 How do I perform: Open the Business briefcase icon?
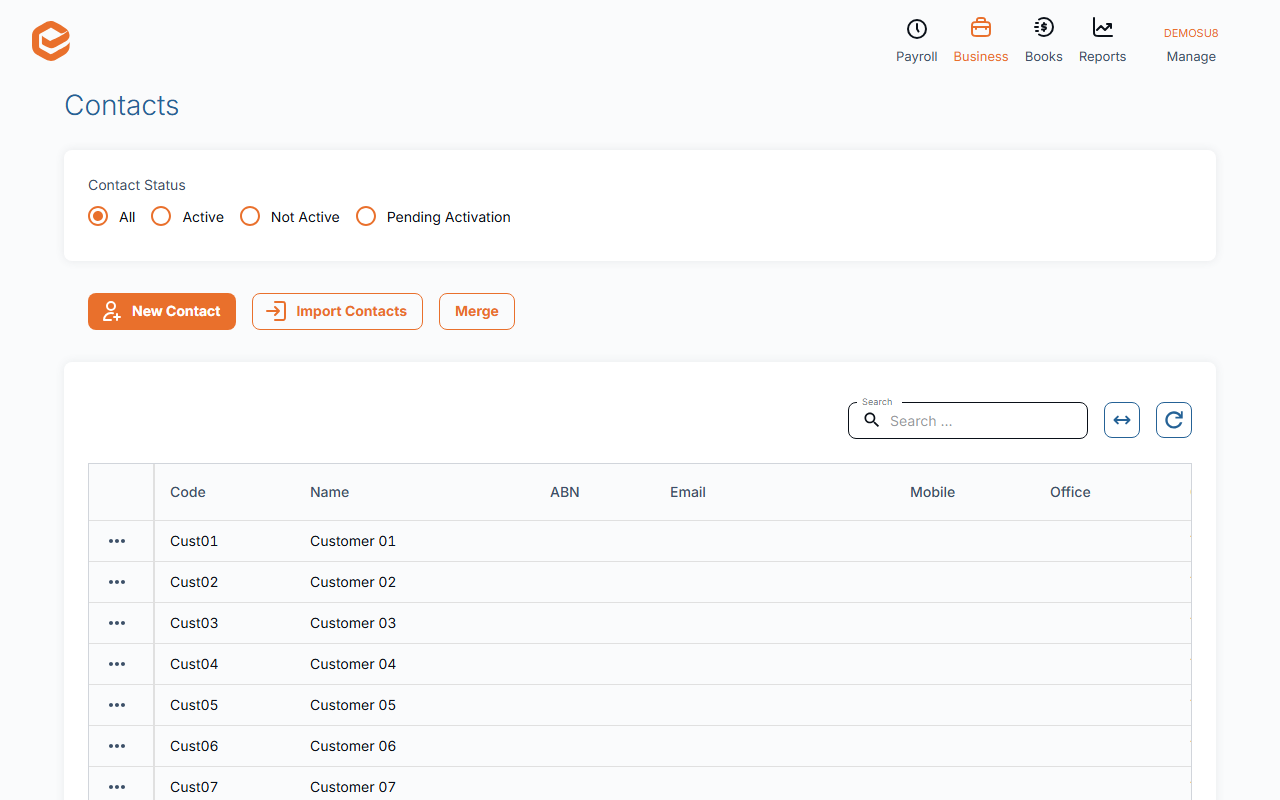click(x=981, y=28)
